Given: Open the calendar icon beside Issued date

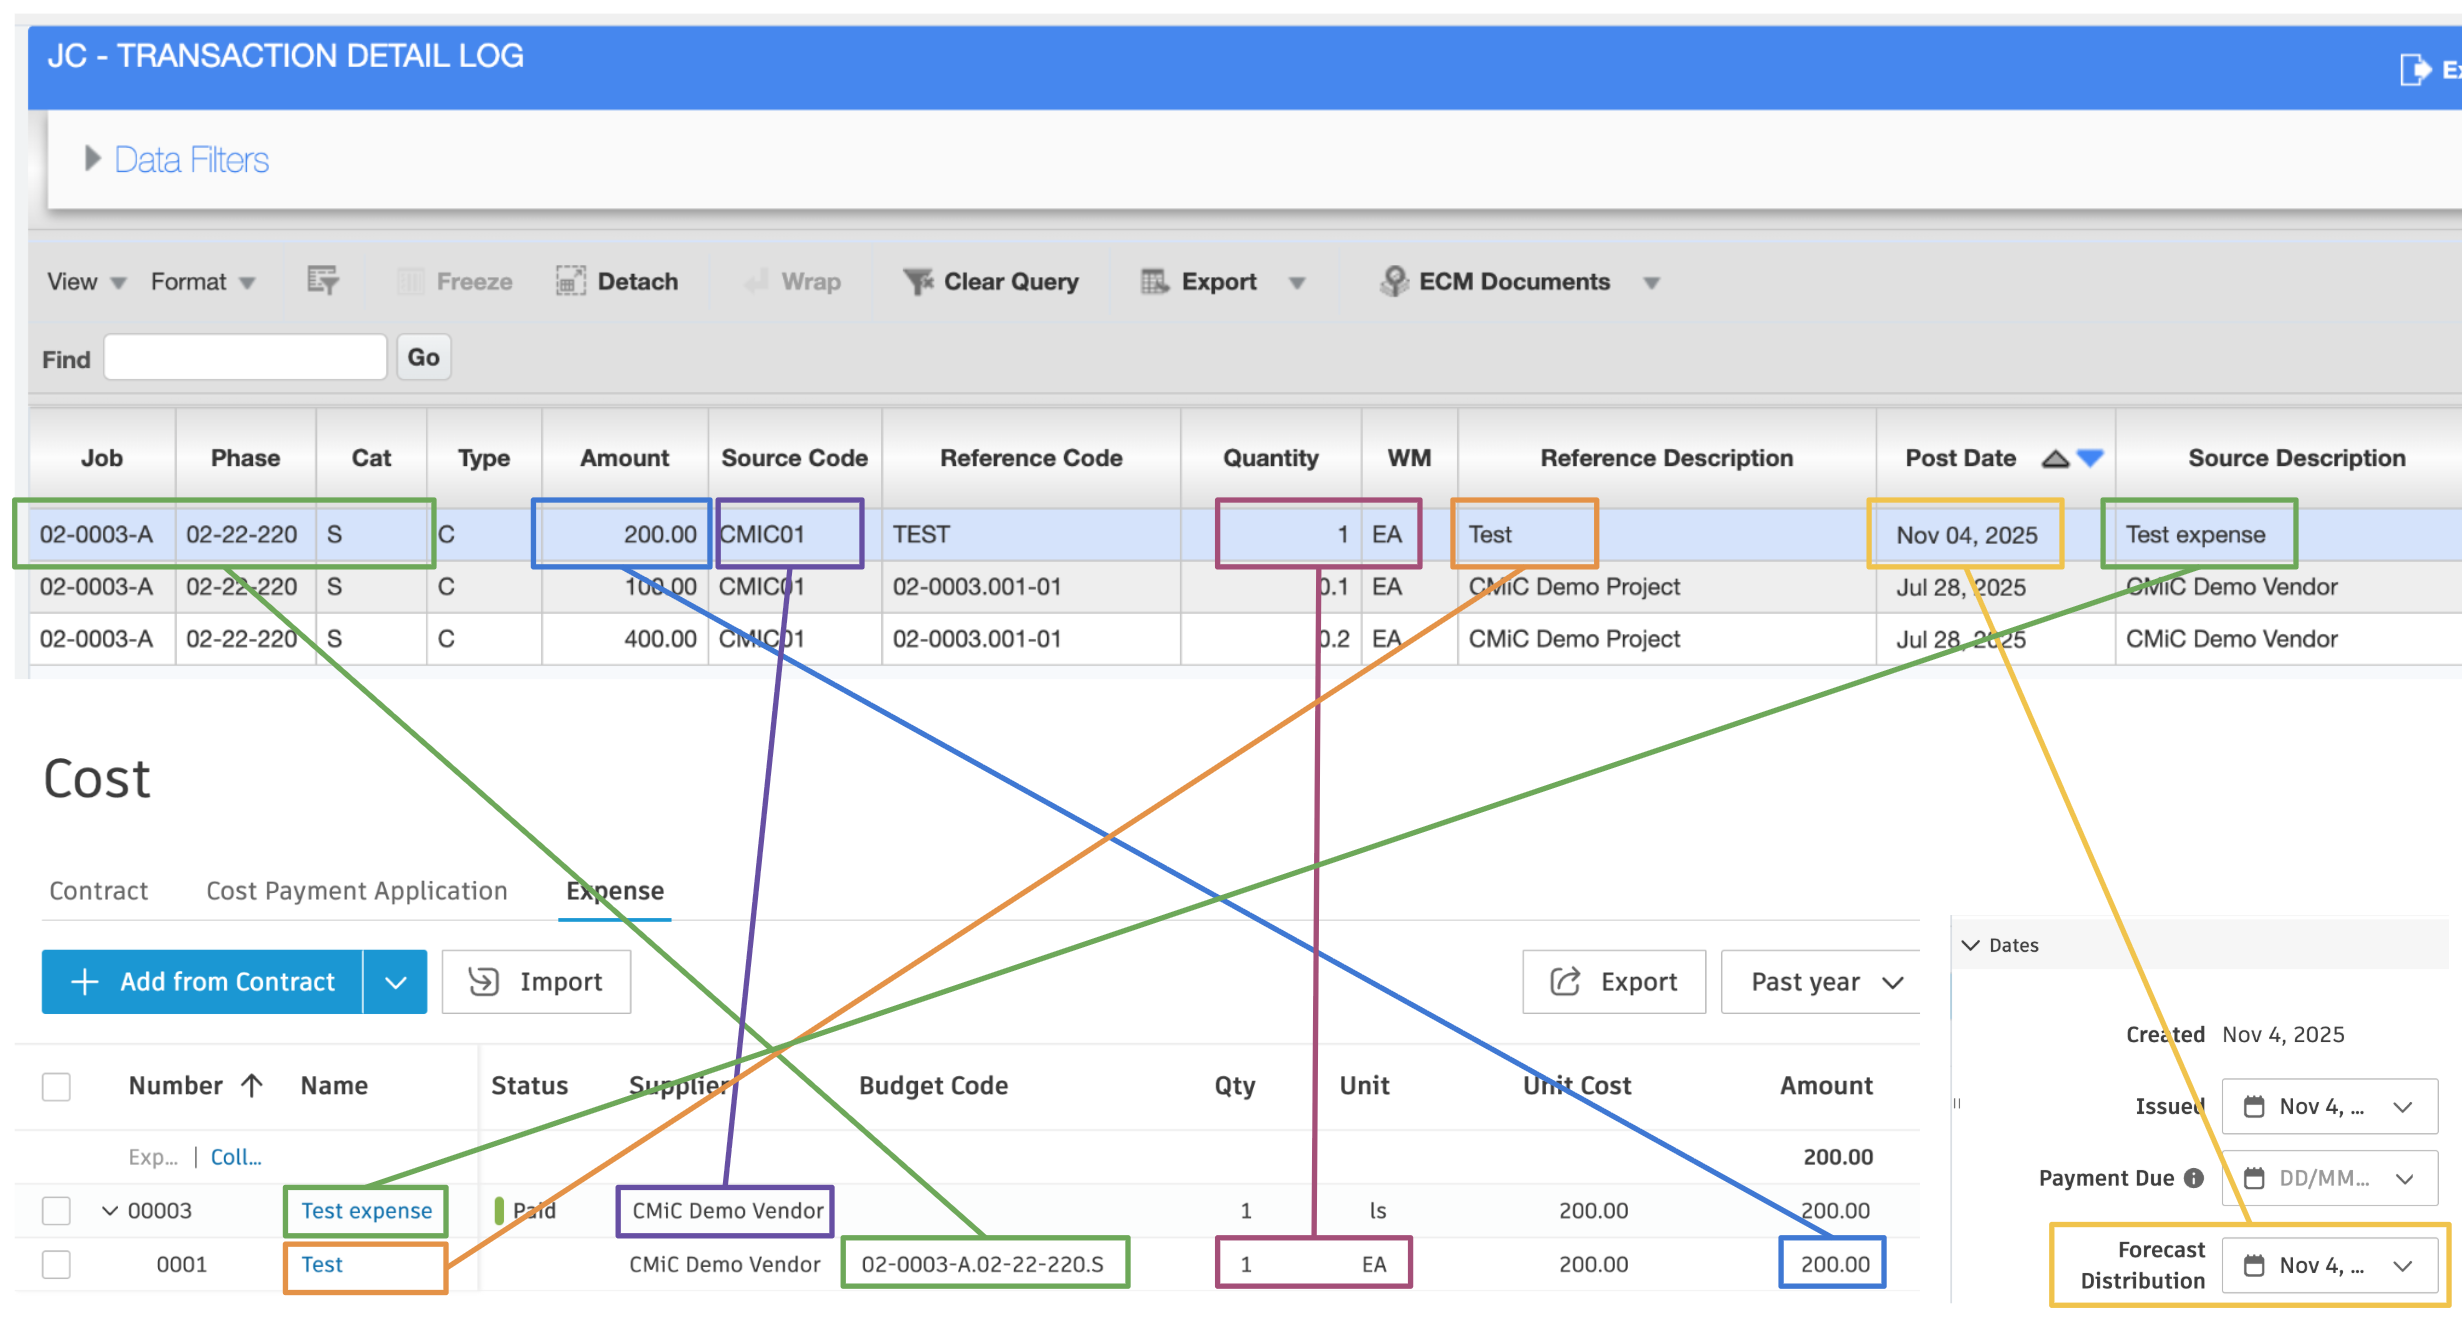Looking at the screenshot, I should click(x=2256, y=1106).
